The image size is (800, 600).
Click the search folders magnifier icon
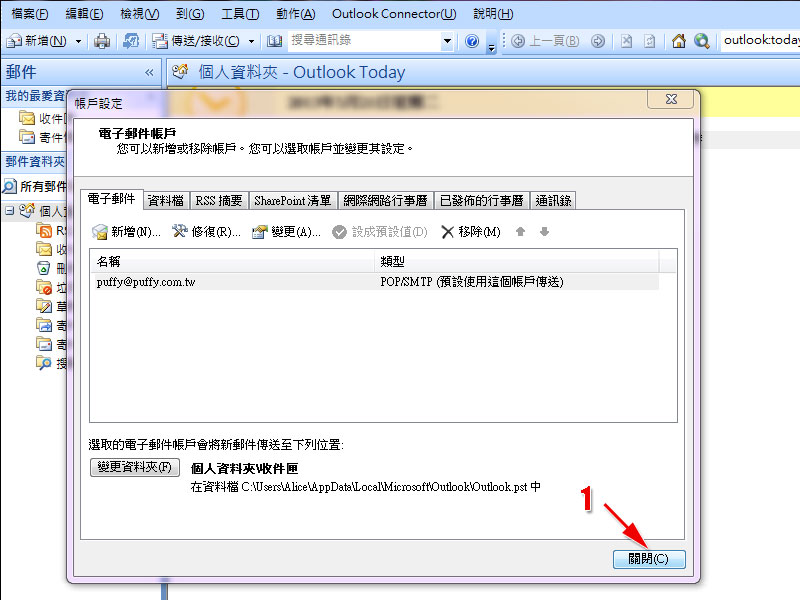pyautogui.click(x=44, y=363)
